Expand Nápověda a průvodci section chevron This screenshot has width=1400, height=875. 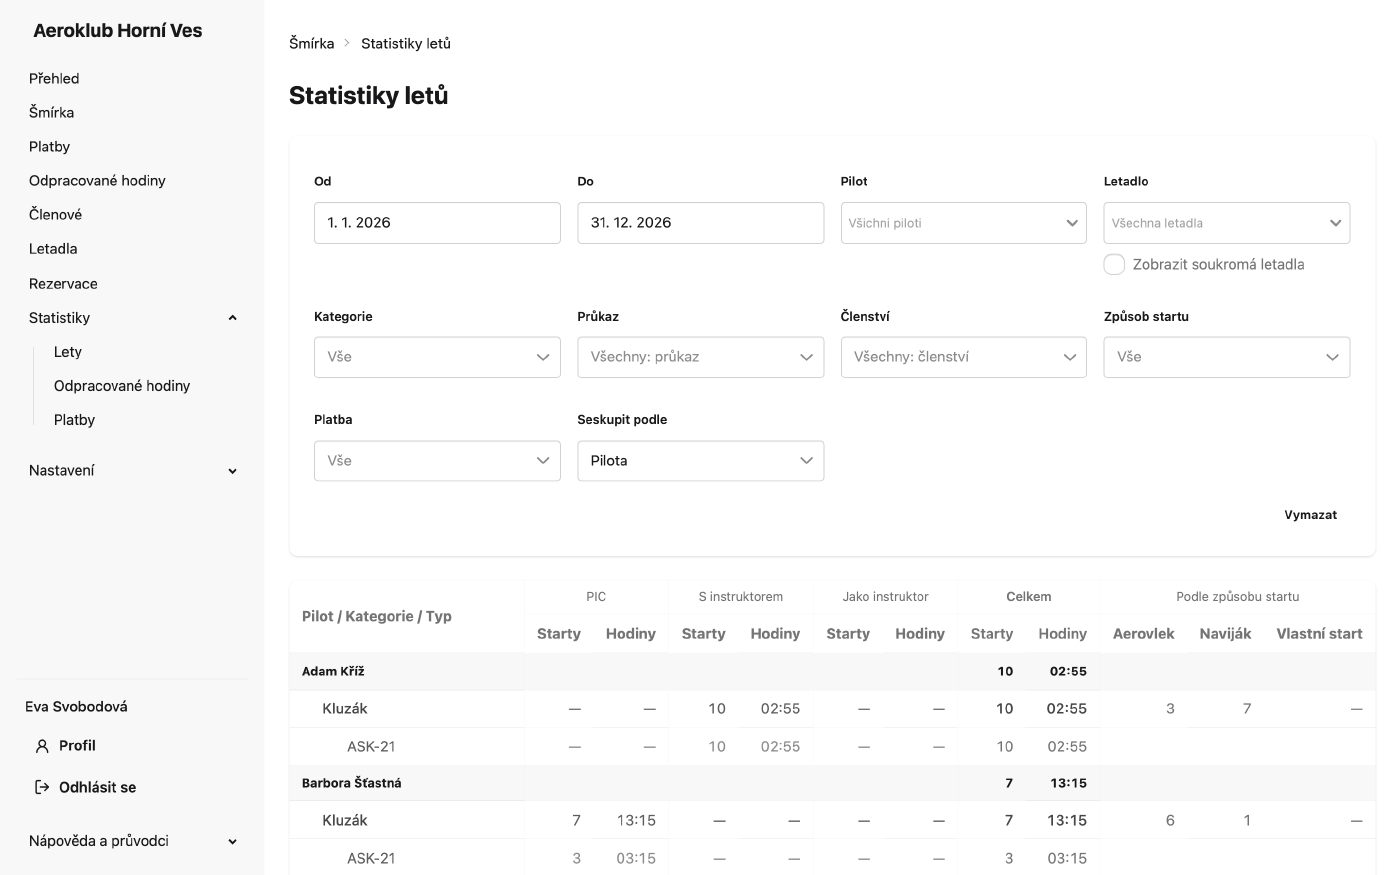pos(232,842)
